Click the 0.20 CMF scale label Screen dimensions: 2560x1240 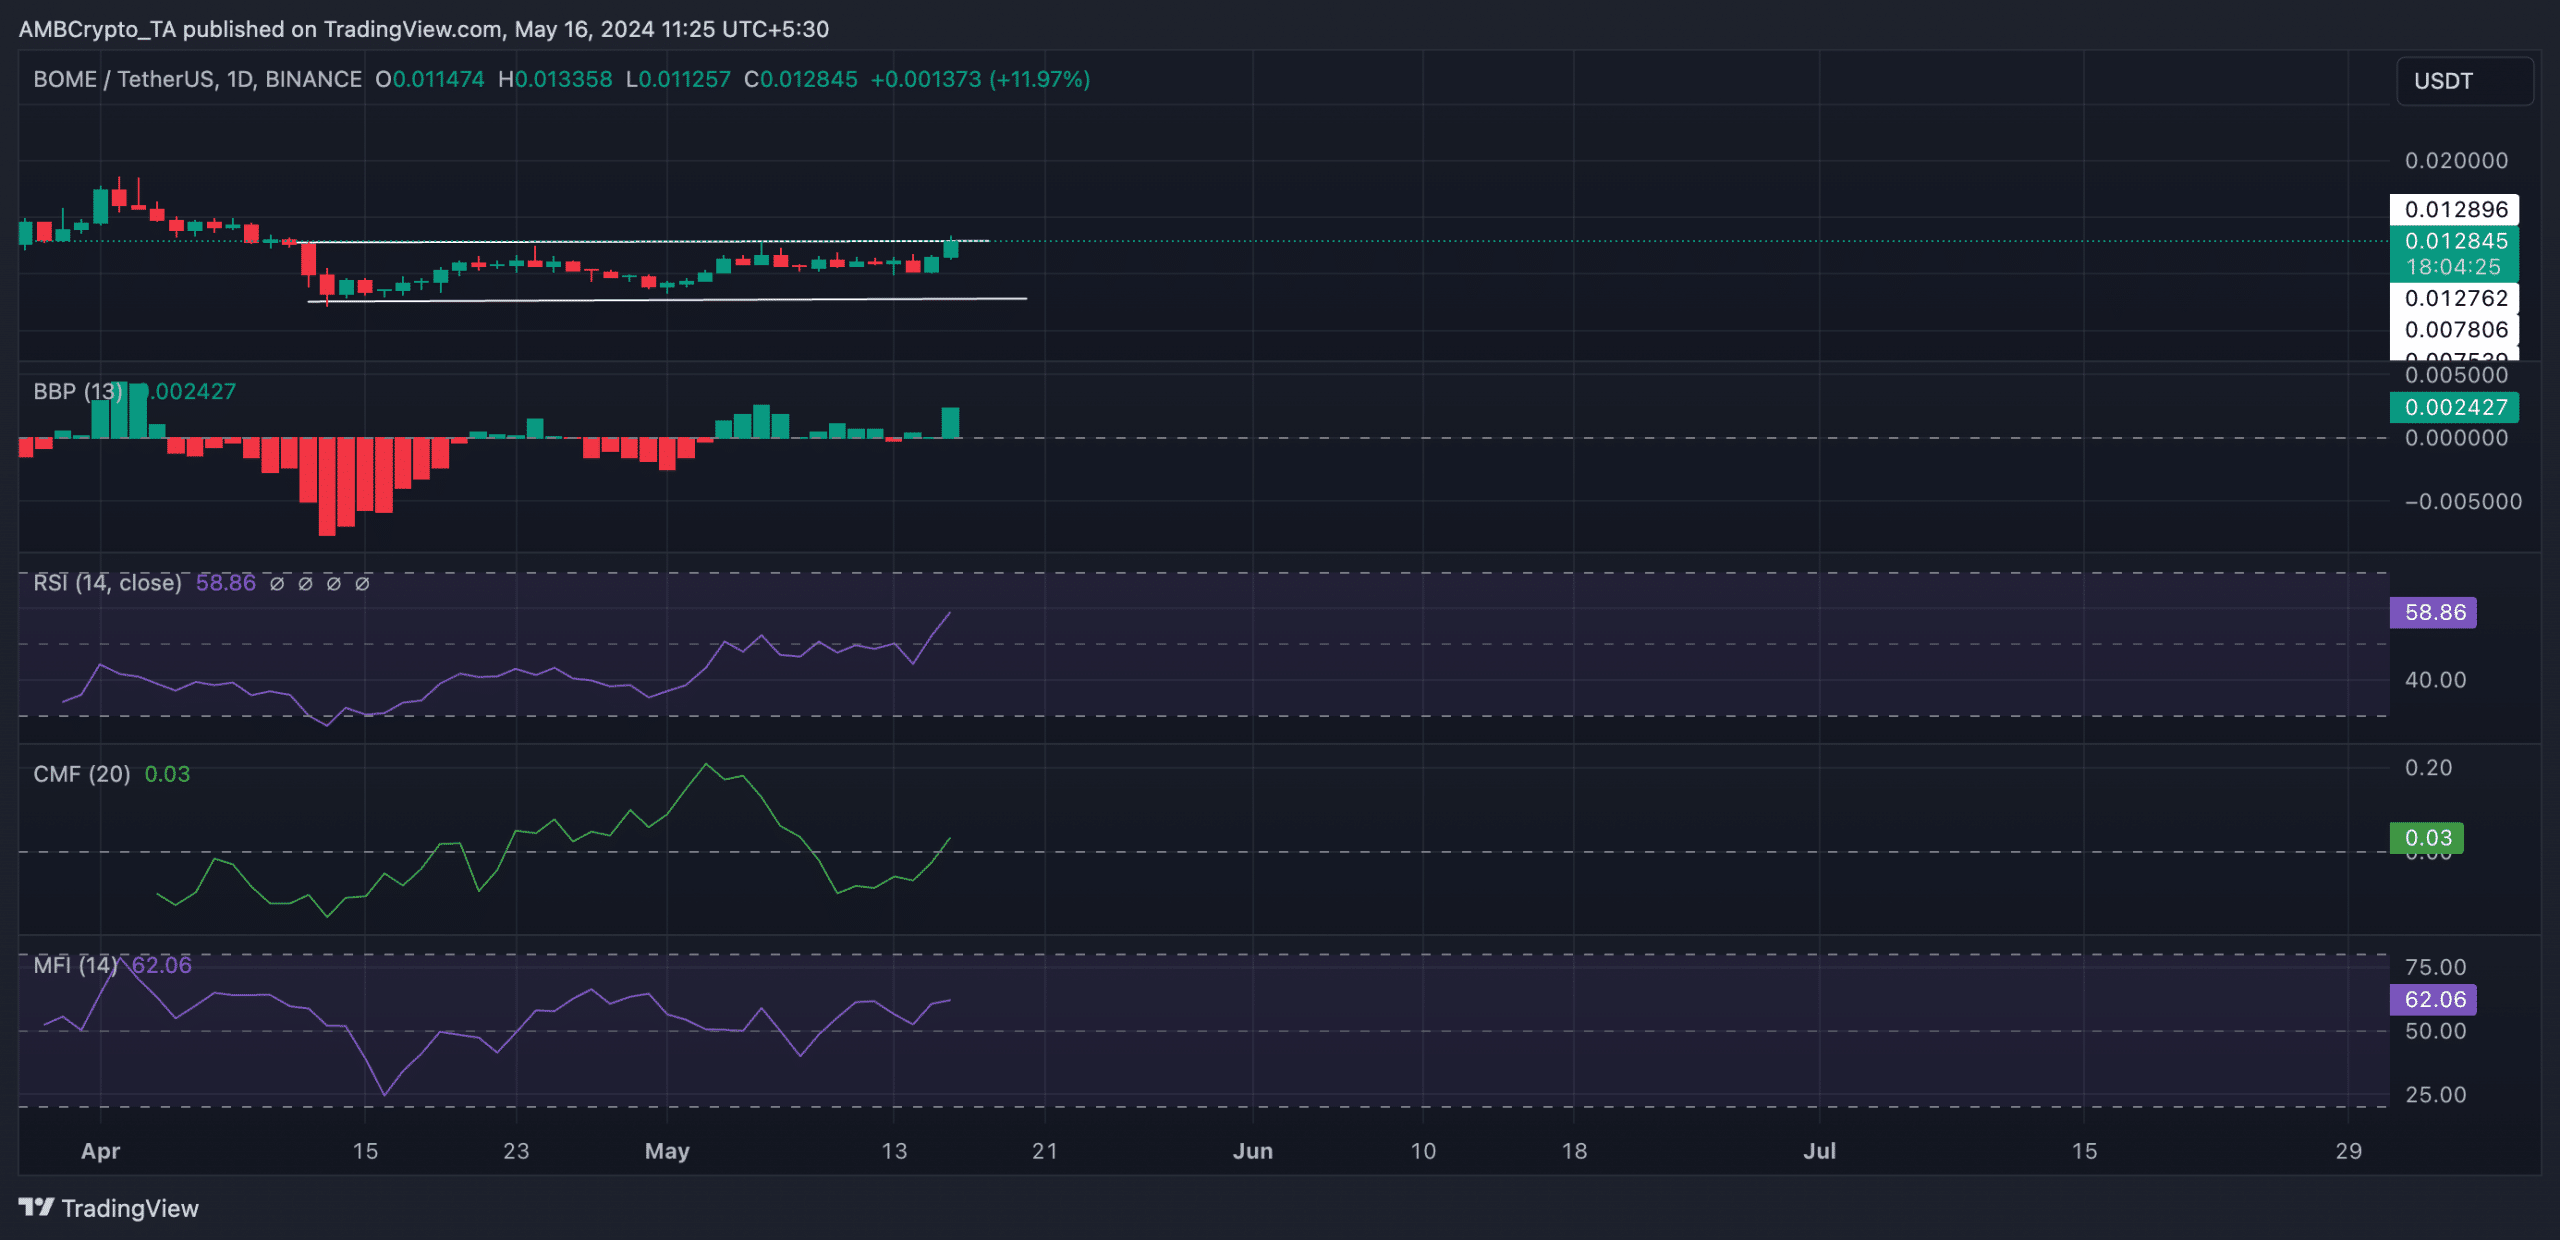click(x=2428, y=768)
